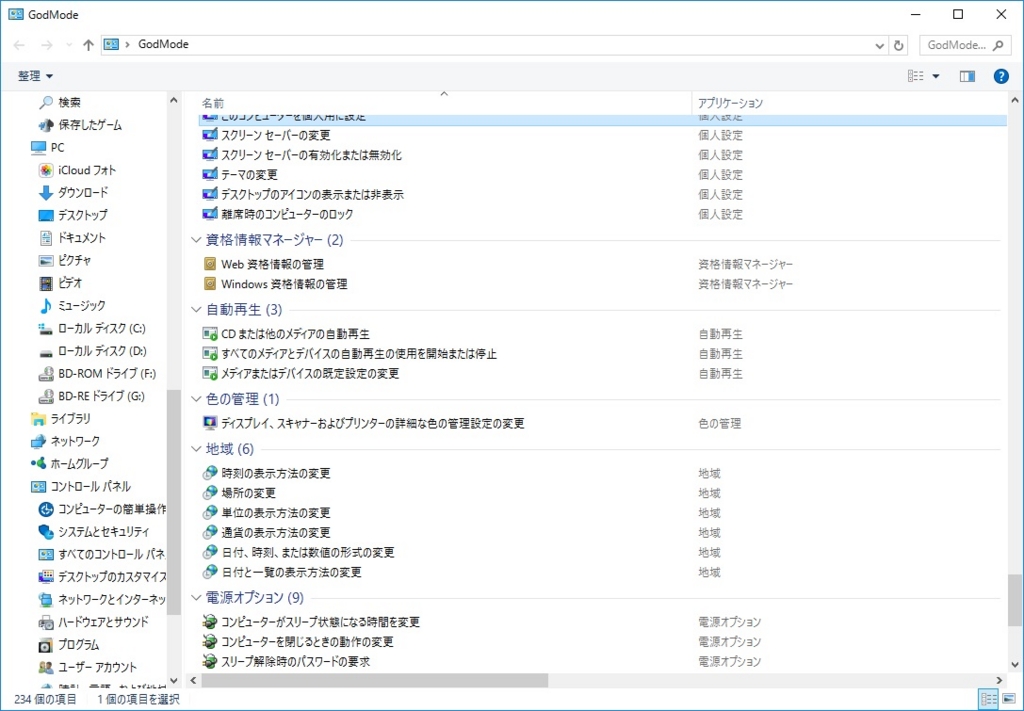This screenshot has width=1024, height=711.
Task: Click the ユーザー アカウント icon
Action: 46,667
